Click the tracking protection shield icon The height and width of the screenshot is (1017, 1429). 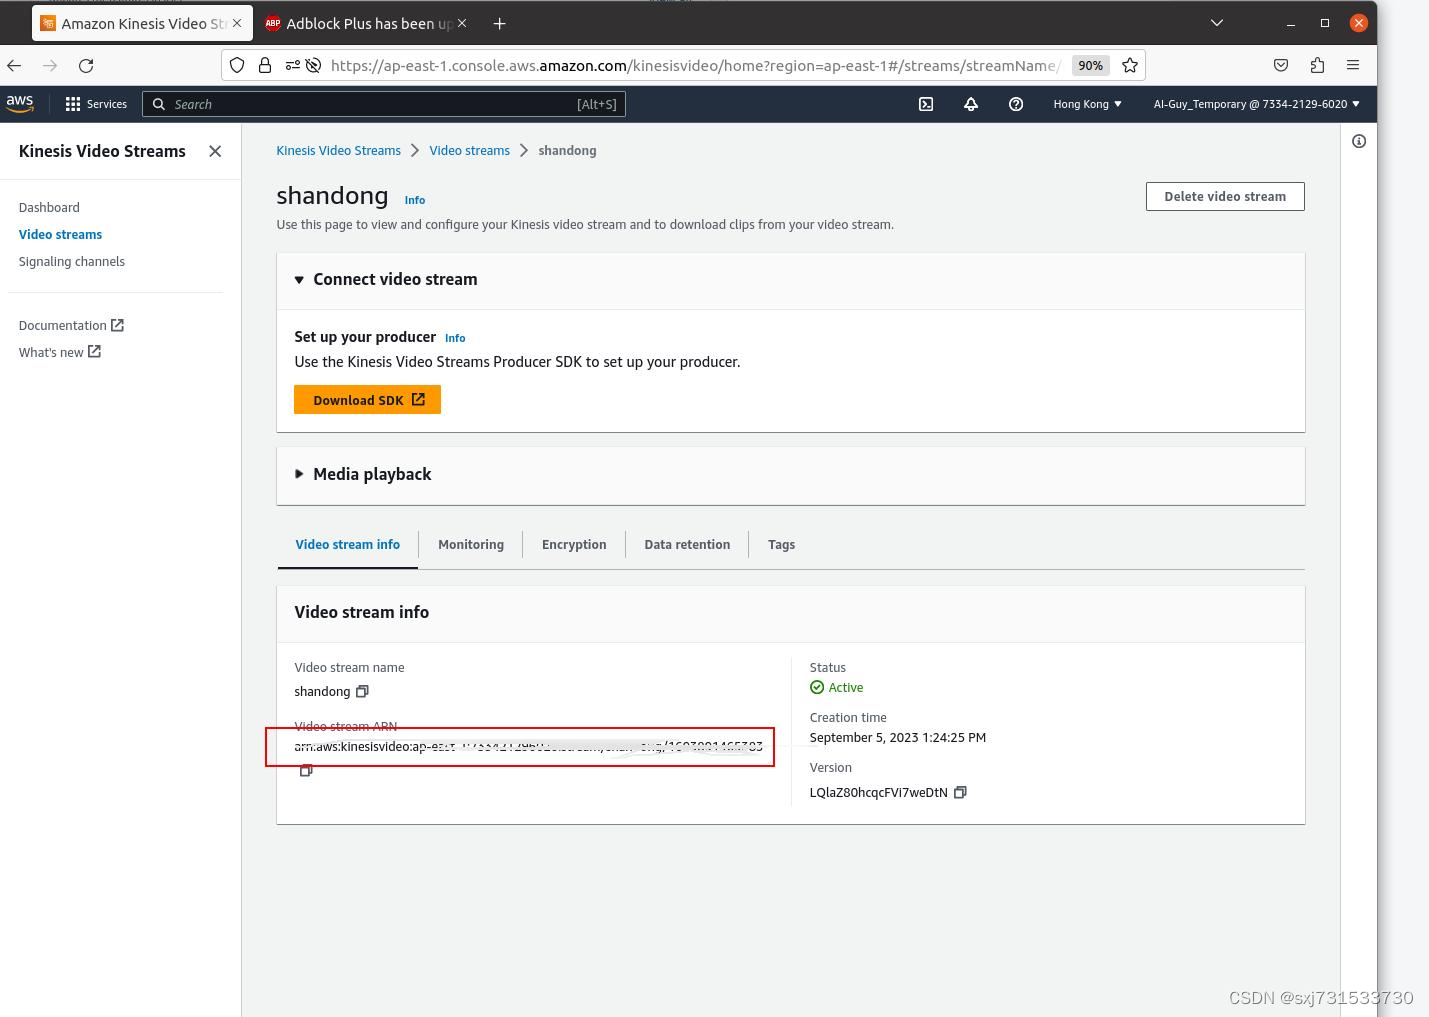[237, 65]
